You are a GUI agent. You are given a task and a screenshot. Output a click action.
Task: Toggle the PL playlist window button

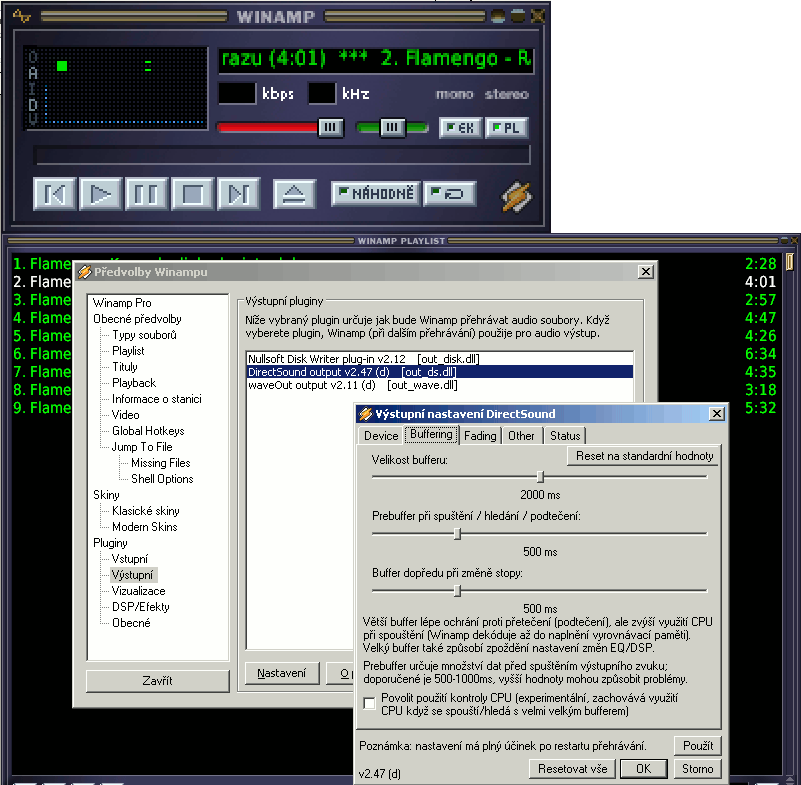[x=506, y=128]
